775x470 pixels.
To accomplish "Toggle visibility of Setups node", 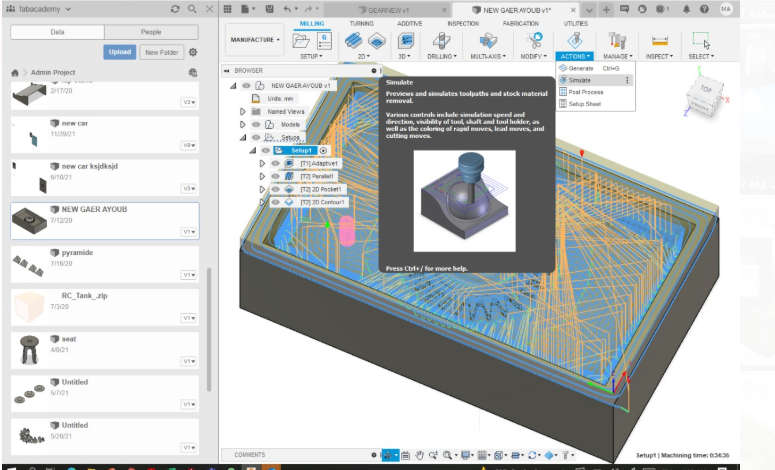I will point(256,137).
